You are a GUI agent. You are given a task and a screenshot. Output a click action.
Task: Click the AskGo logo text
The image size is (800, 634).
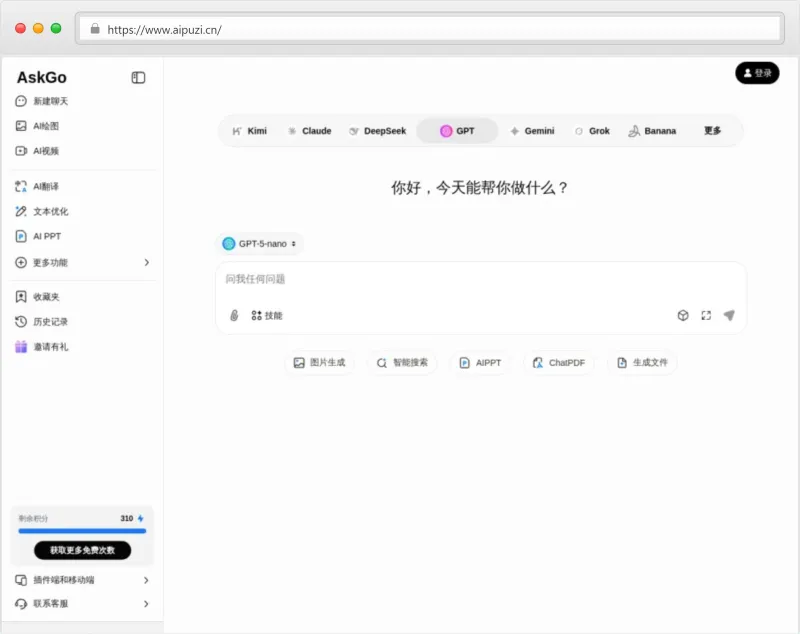click(x=42, y=78)
